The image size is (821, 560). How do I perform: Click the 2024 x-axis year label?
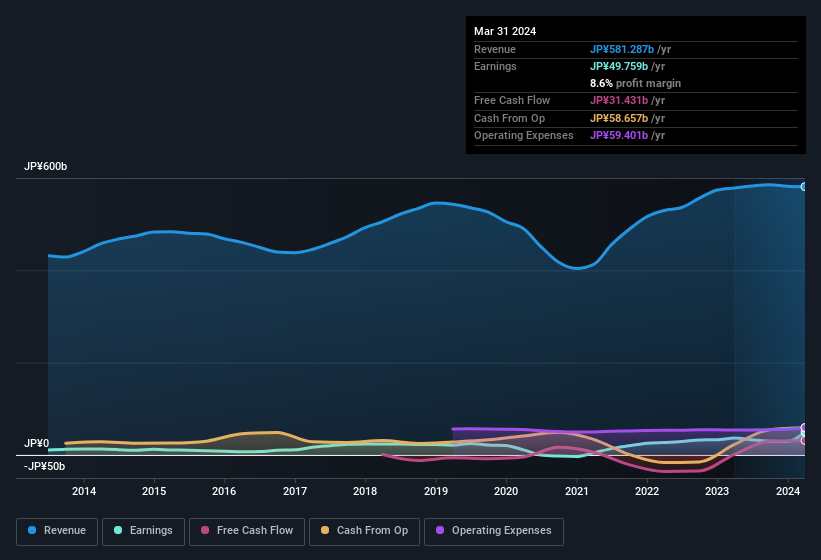788,491
